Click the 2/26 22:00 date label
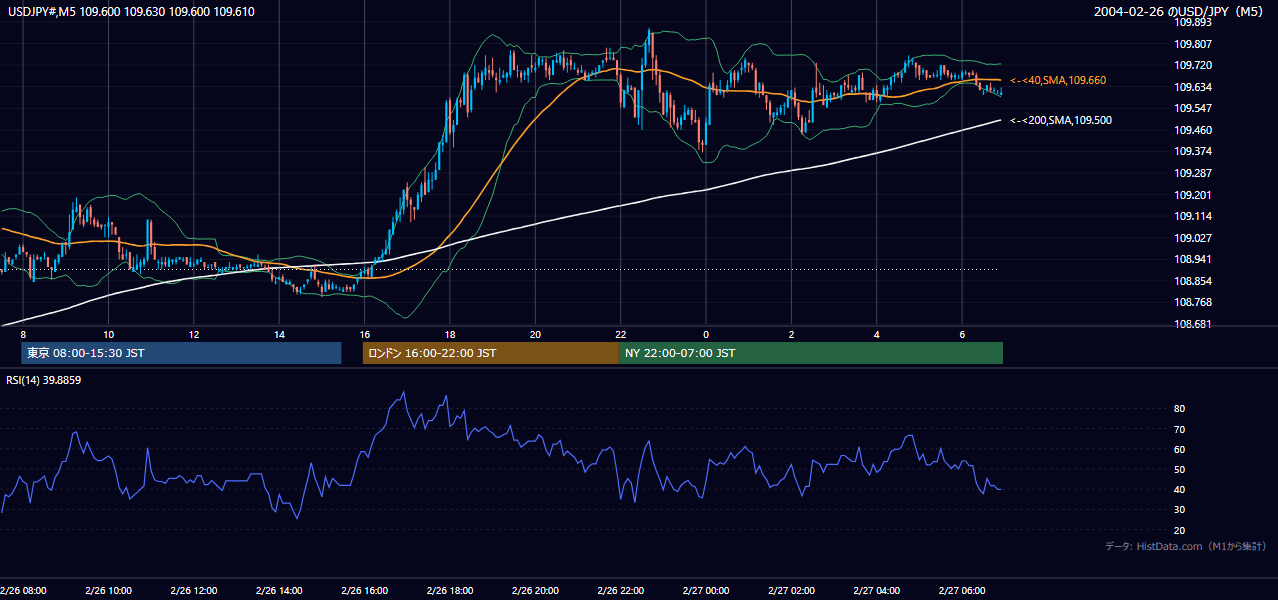The width and height of the screenshot is (1278, 600). coord(620,590)
